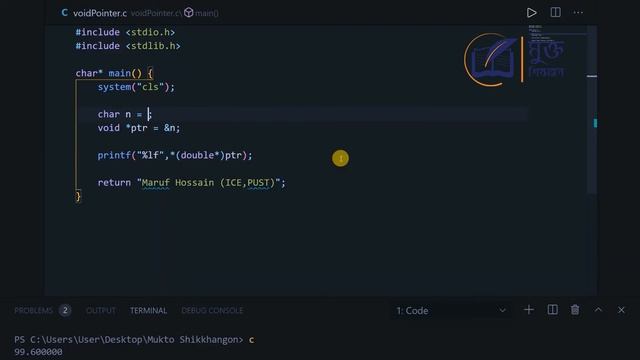
Task: Click the terminal prompt line ending in 'c'
Action: [134, 340]
